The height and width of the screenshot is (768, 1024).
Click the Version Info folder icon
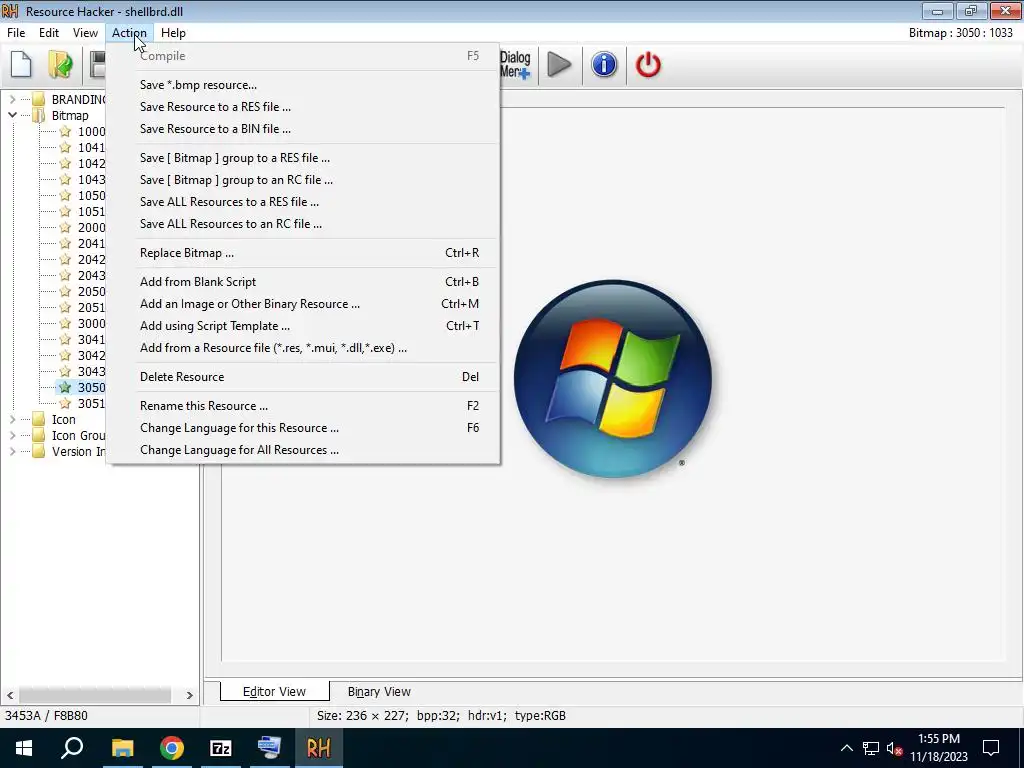tap(39, 451)
